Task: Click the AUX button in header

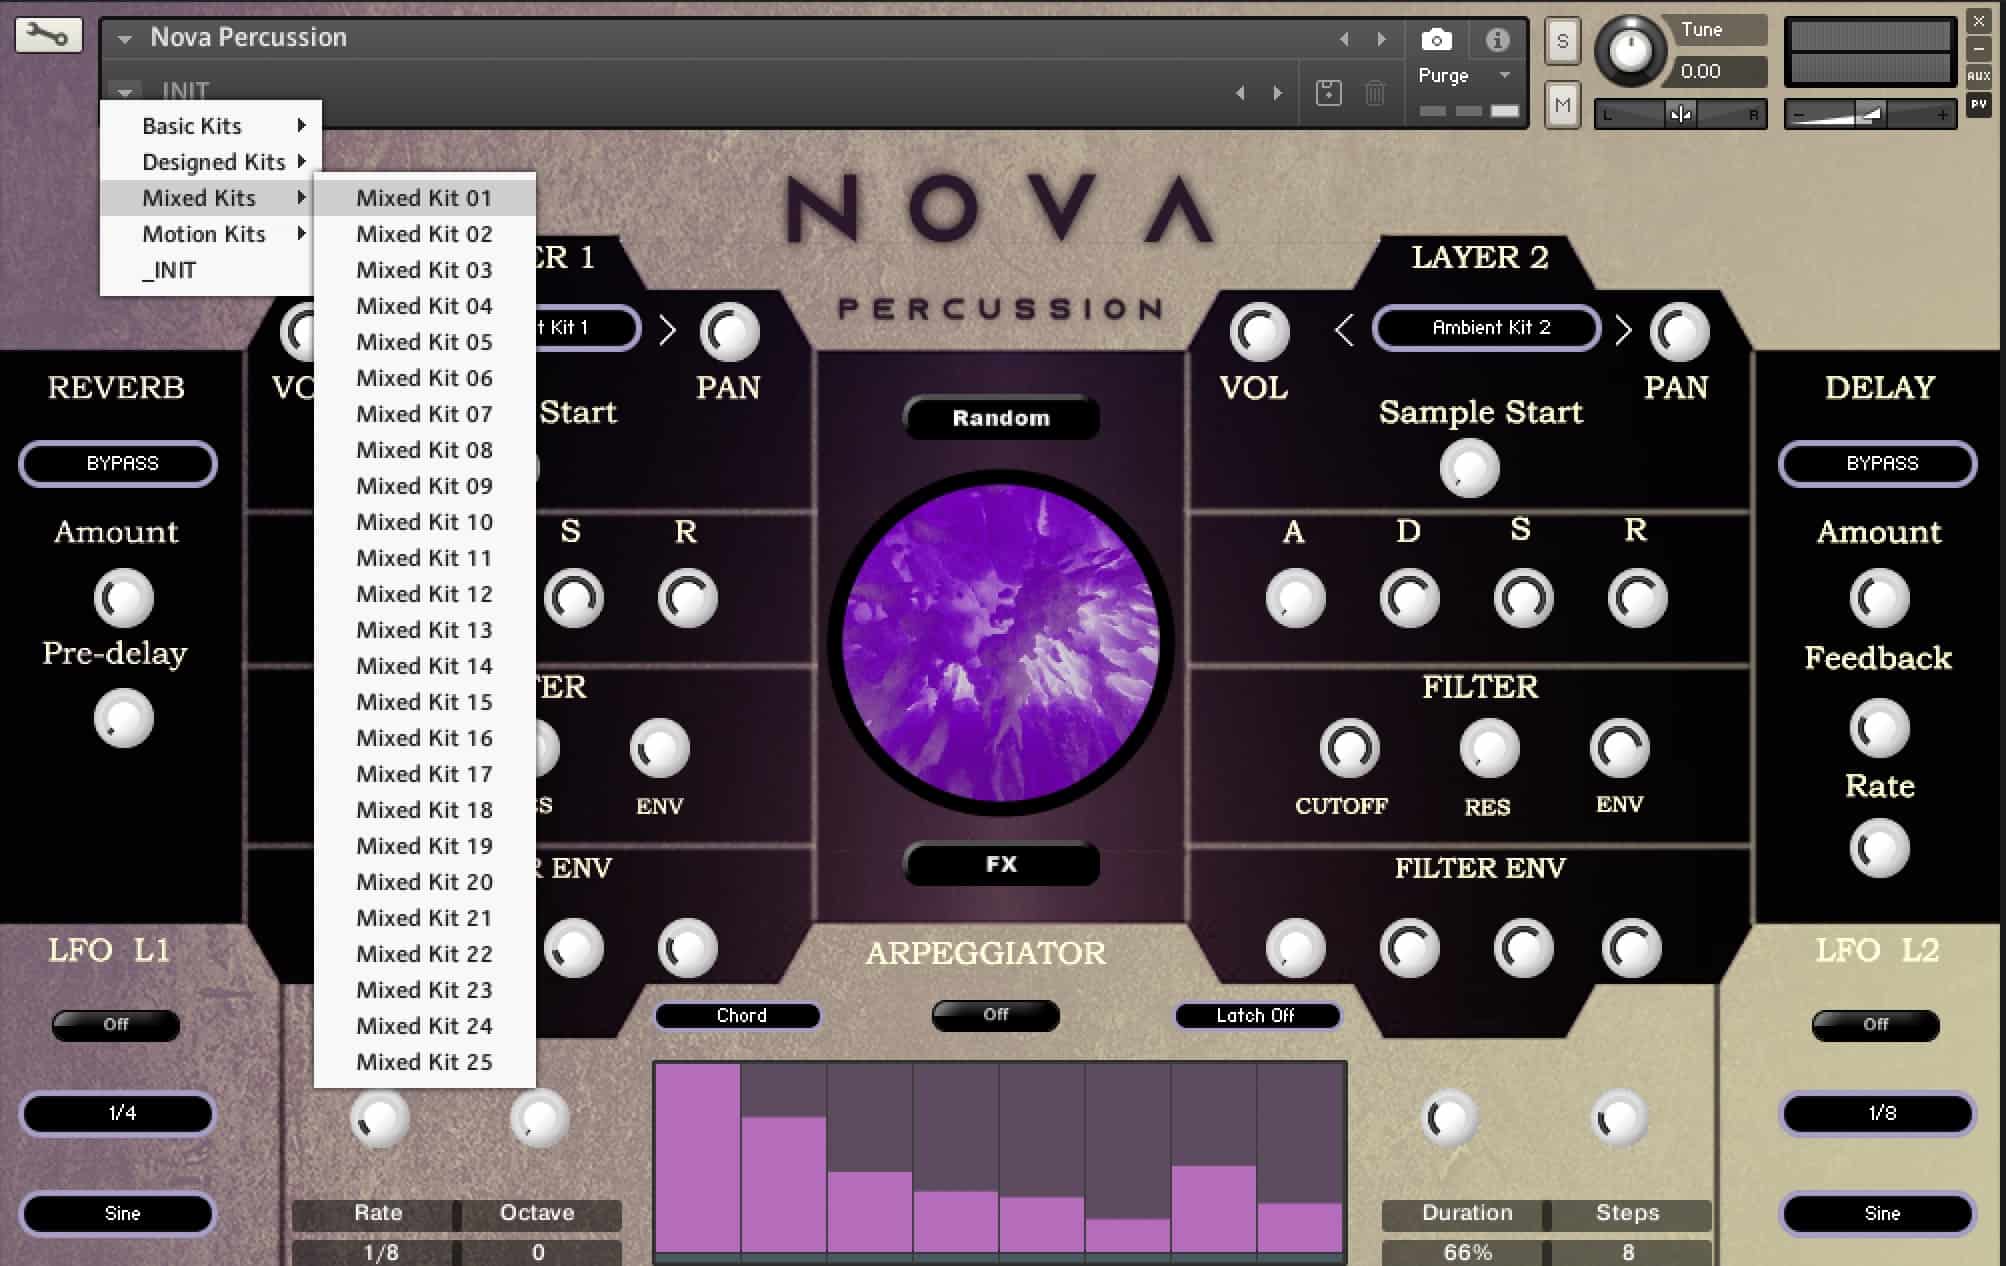Action: point(1979,76)
